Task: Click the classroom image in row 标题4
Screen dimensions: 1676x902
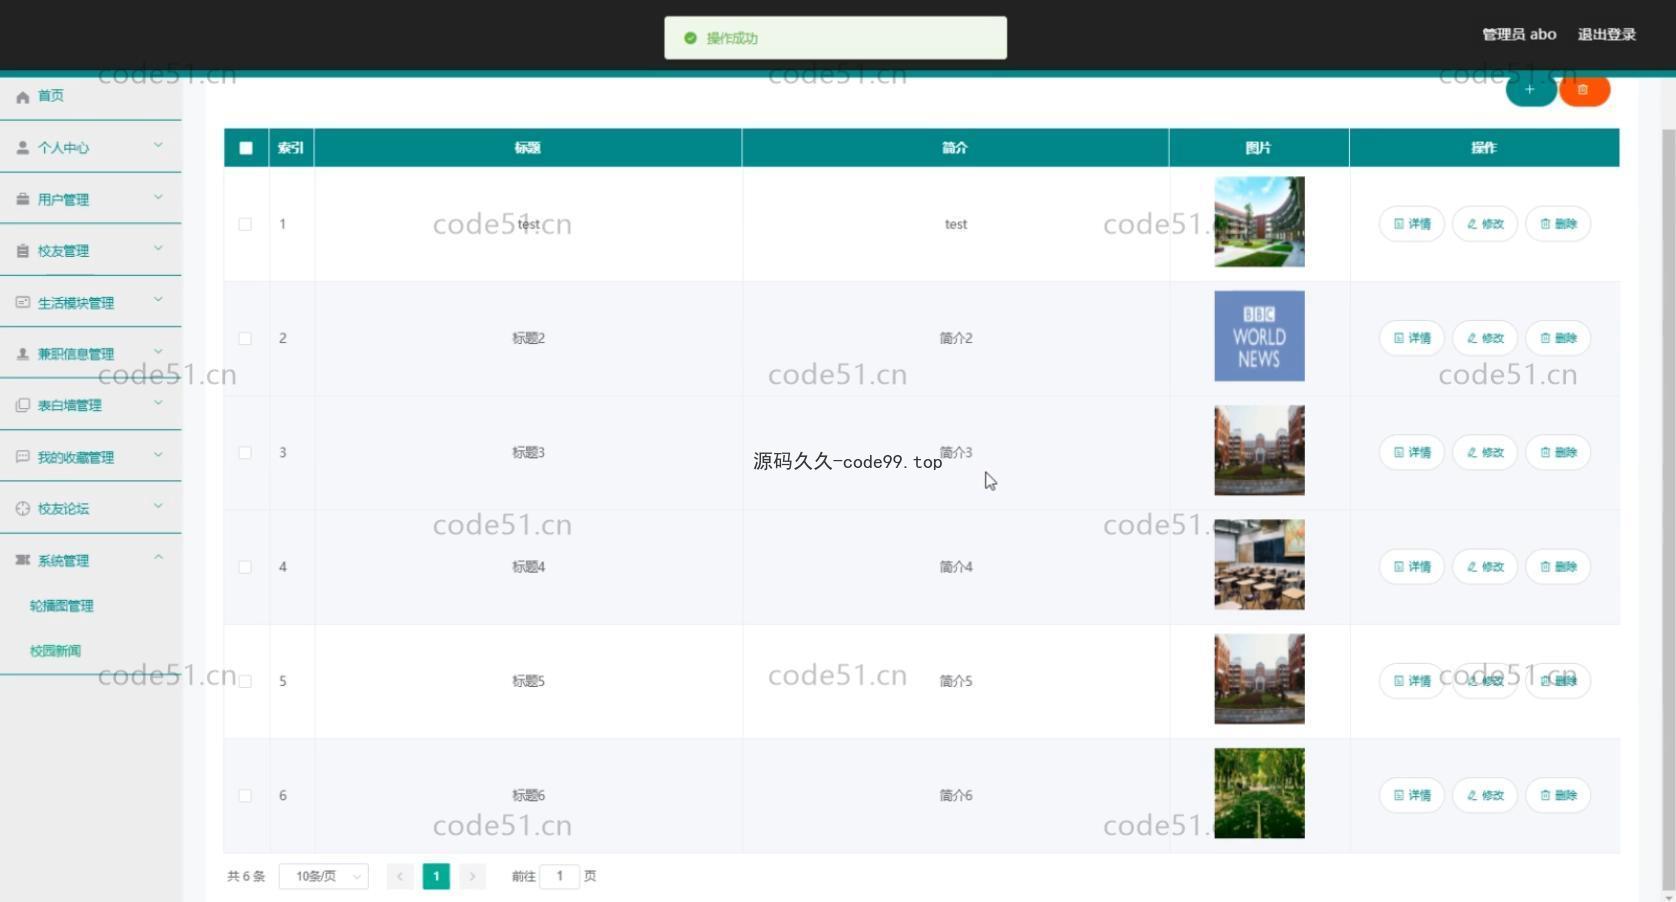Action: click(x=1259, y=565)
